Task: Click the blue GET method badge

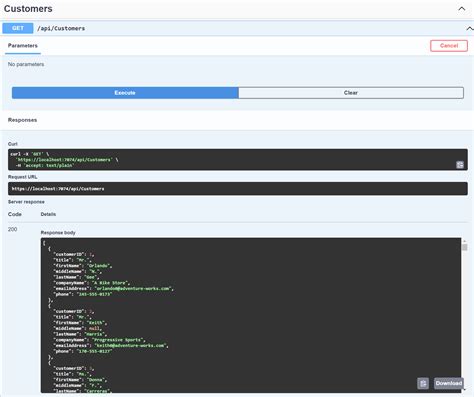Action: [x=18, y=28]
